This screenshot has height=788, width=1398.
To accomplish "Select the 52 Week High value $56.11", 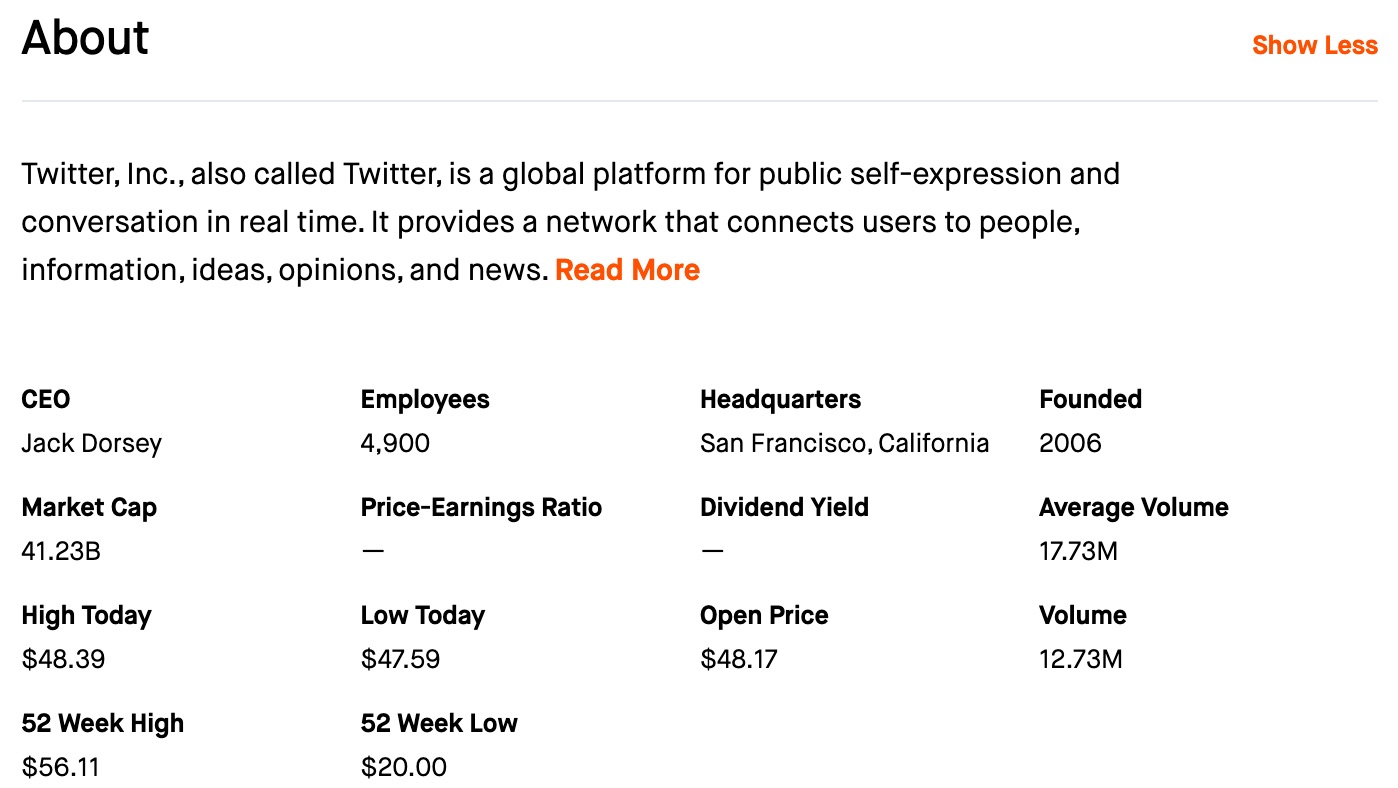I will click(60, 767).
